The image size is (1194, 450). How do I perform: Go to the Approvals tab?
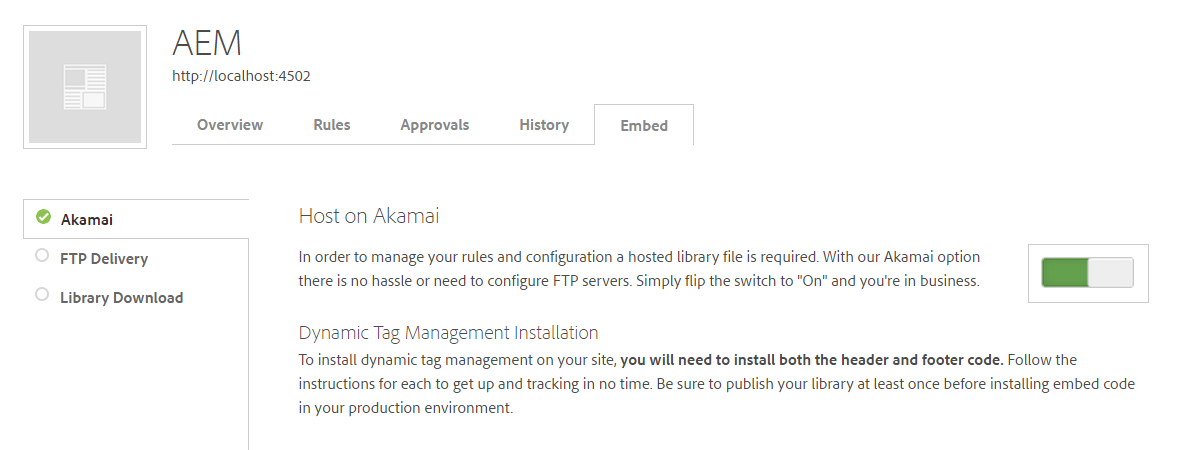[x=434, y=125]
